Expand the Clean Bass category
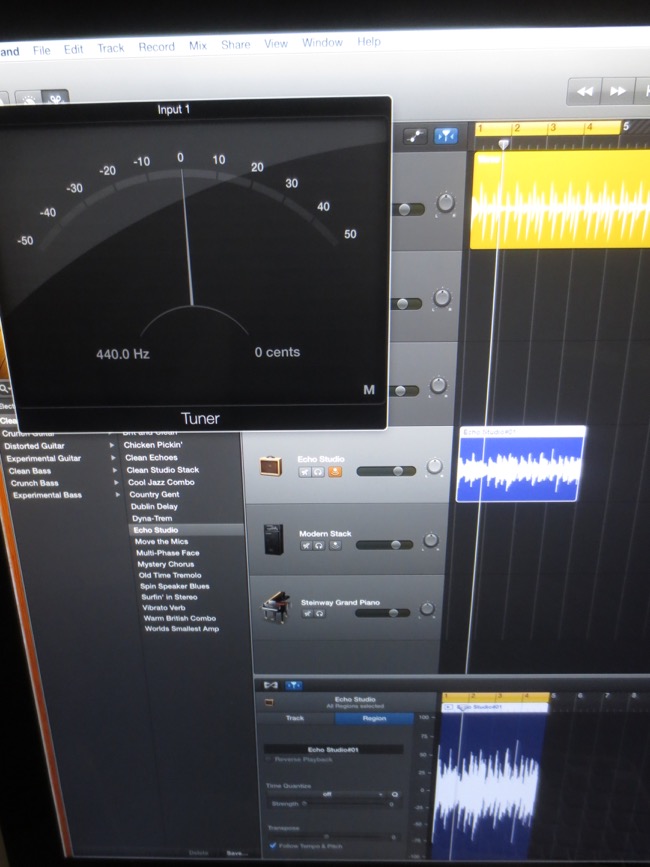This screenshot has width=650, height=867. click(115, 471)
